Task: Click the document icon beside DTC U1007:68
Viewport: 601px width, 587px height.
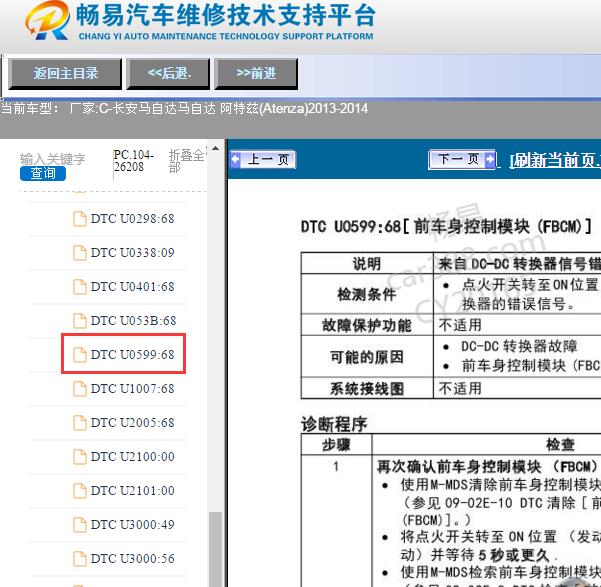Action: click(x=80, y=389)
